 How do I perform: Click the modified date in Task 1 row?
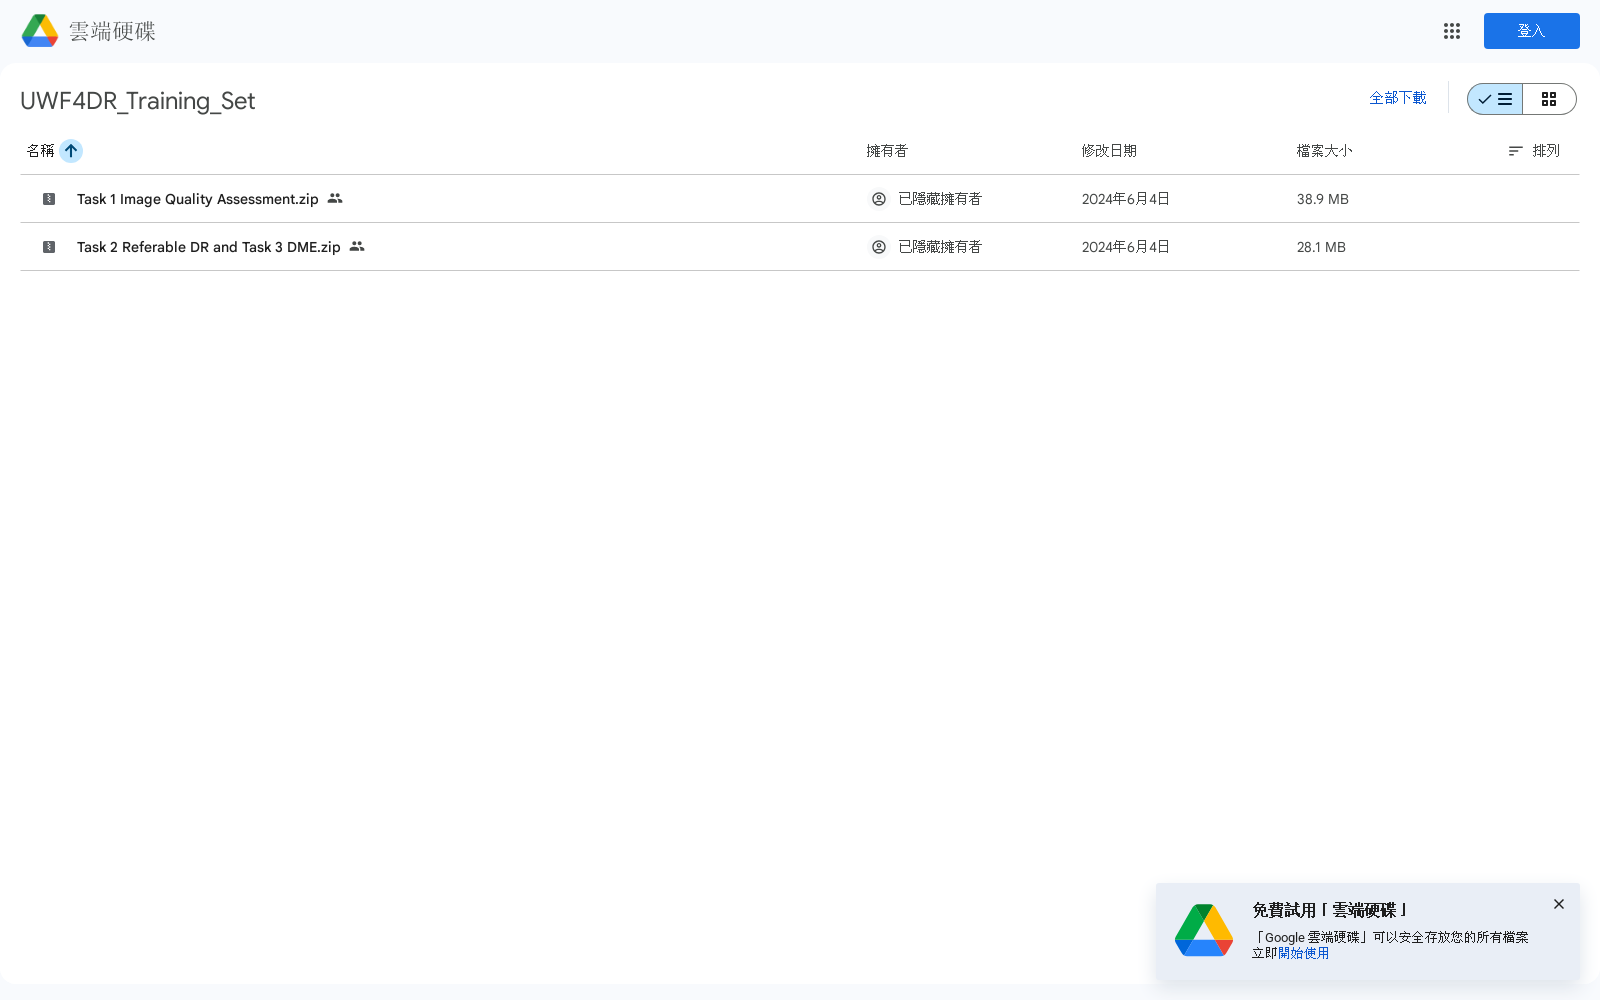click(x=1126, y=199)
